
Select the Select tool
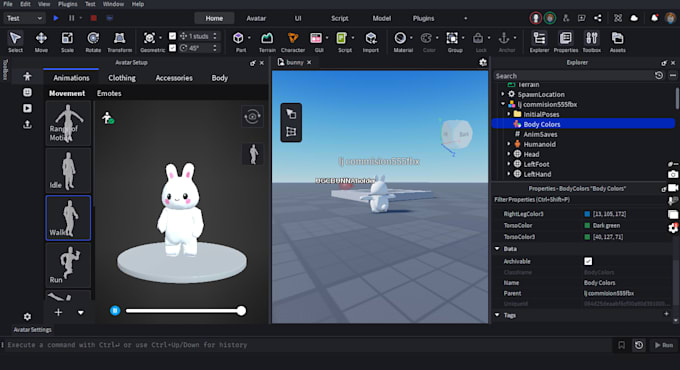pos(15,42)
